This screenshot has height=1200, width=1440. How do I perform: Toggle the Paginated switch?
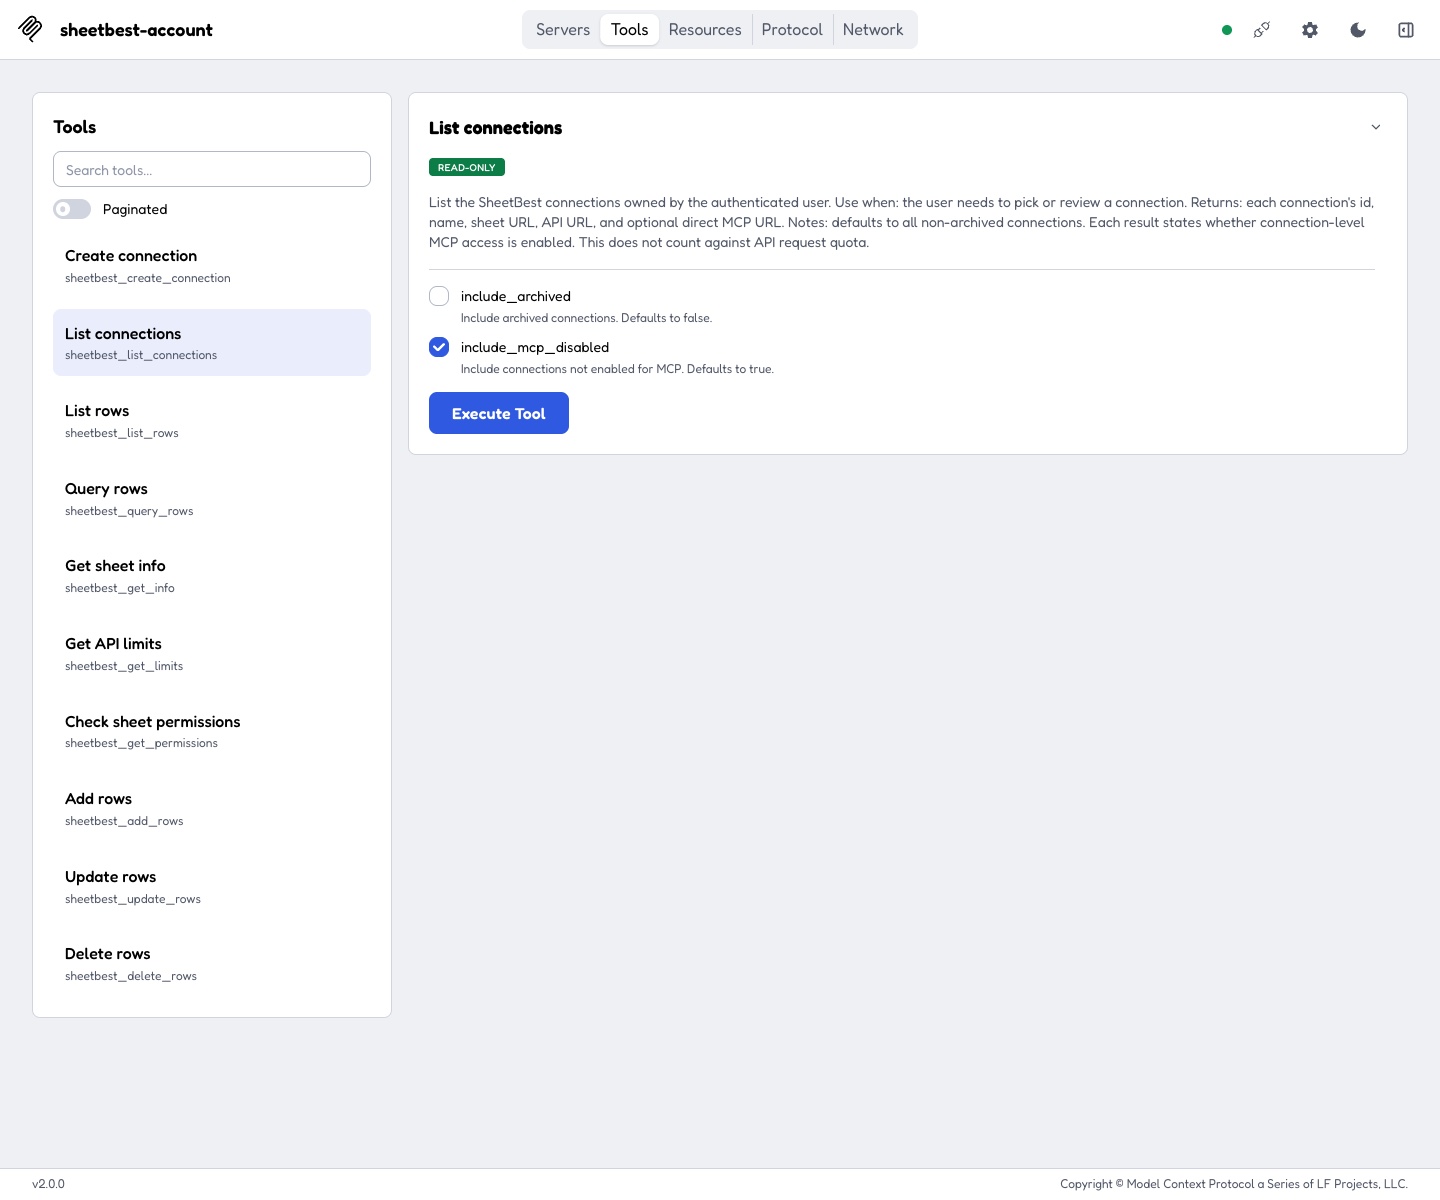pos(72,209)
